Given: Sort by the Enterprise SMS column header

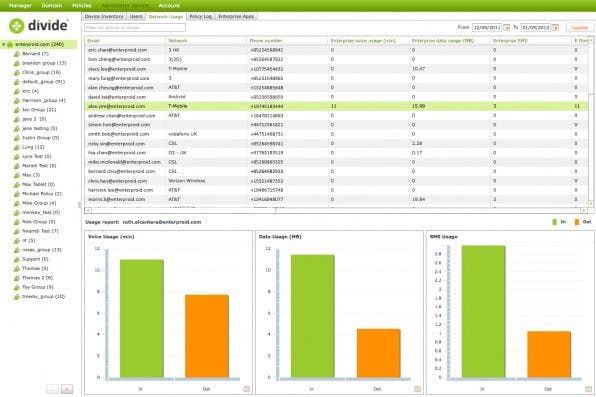Looking at the screenshot, I should [531, 41].
